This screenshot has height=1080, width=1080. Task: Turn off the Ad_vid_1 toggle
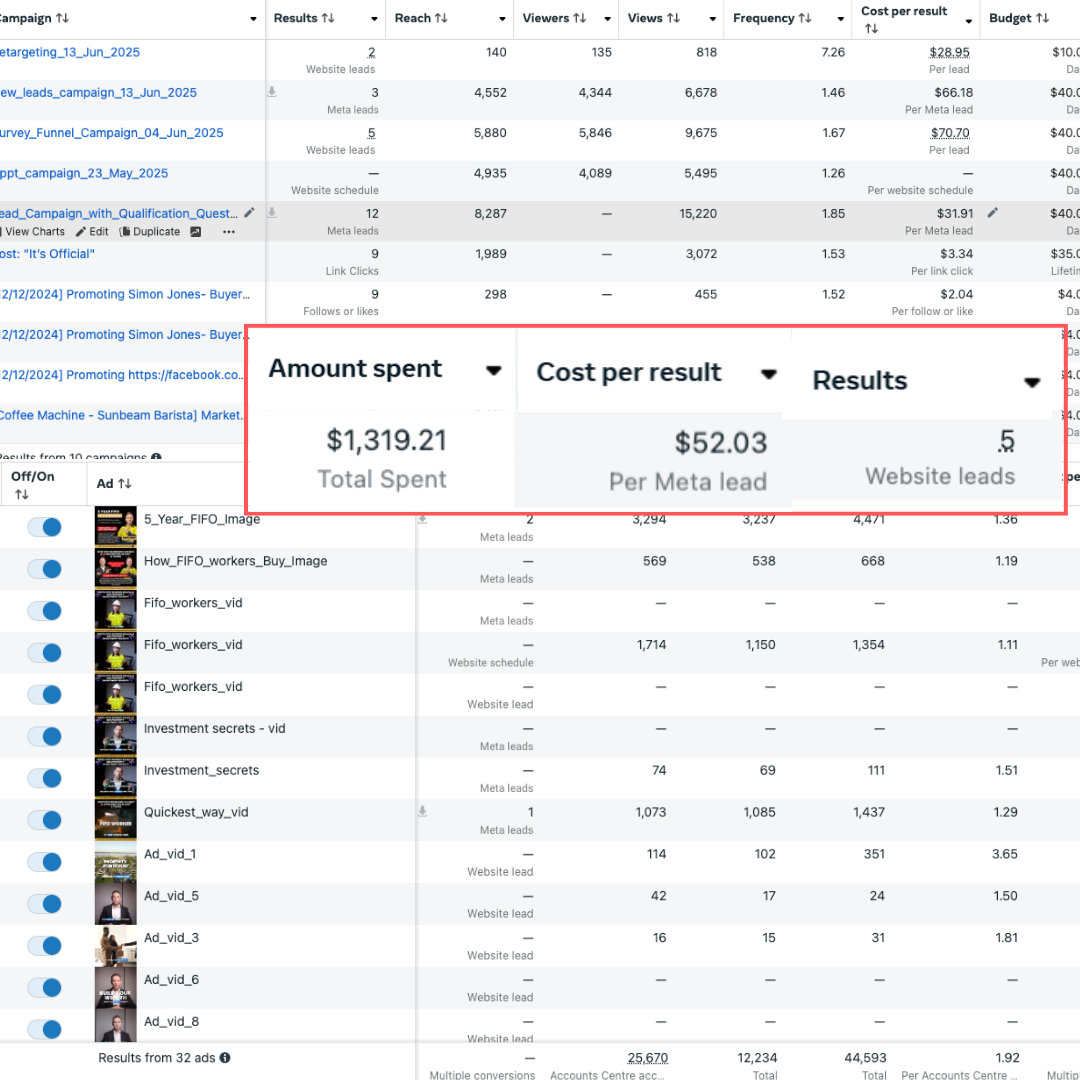[x=44, y=862]
